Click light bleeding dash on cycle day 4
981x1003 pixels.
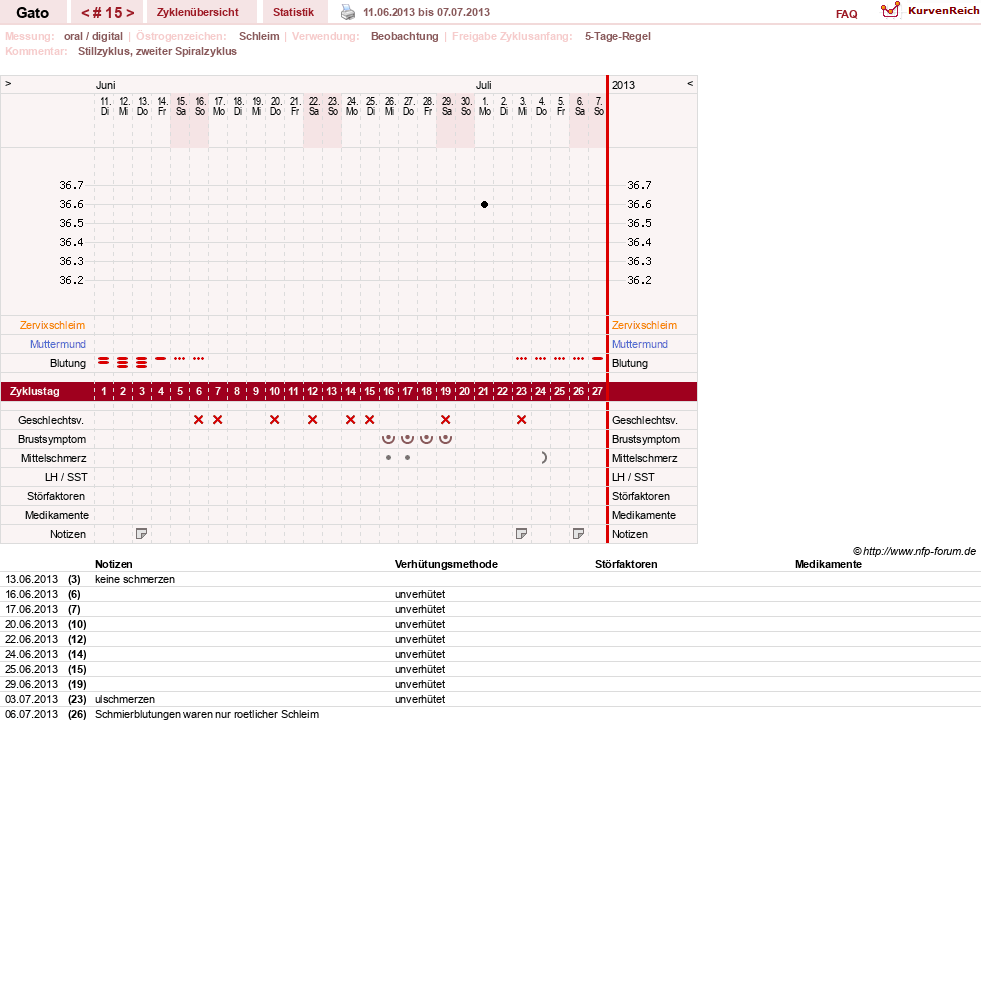point(161,359)
